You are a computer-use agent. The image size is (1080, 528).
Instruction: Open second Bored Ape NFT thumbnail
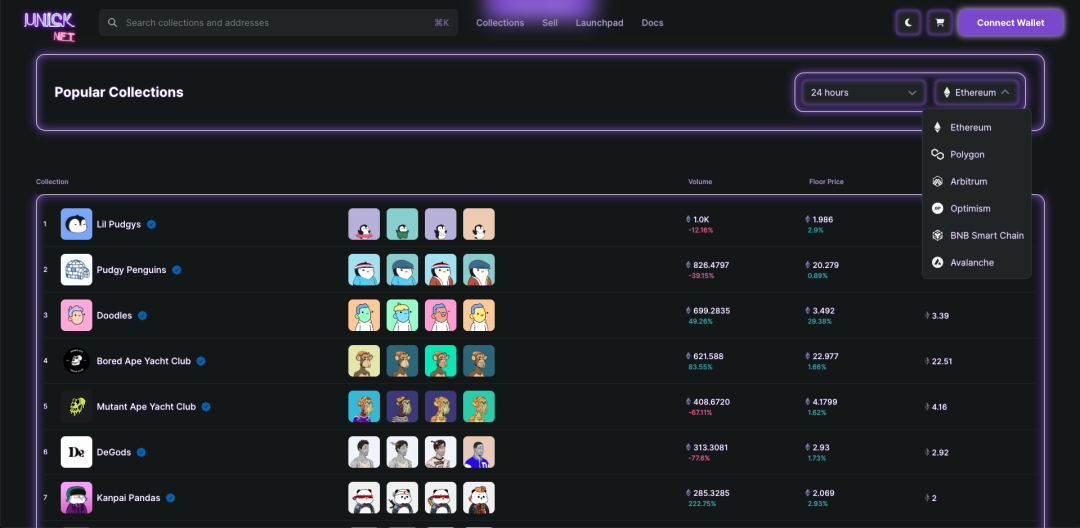coord(402,361)
